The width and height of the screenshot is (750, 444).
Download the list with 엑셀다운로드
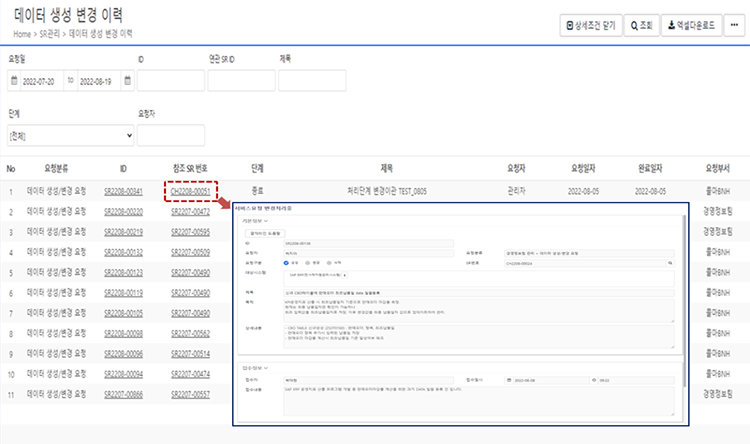point(691,27)
